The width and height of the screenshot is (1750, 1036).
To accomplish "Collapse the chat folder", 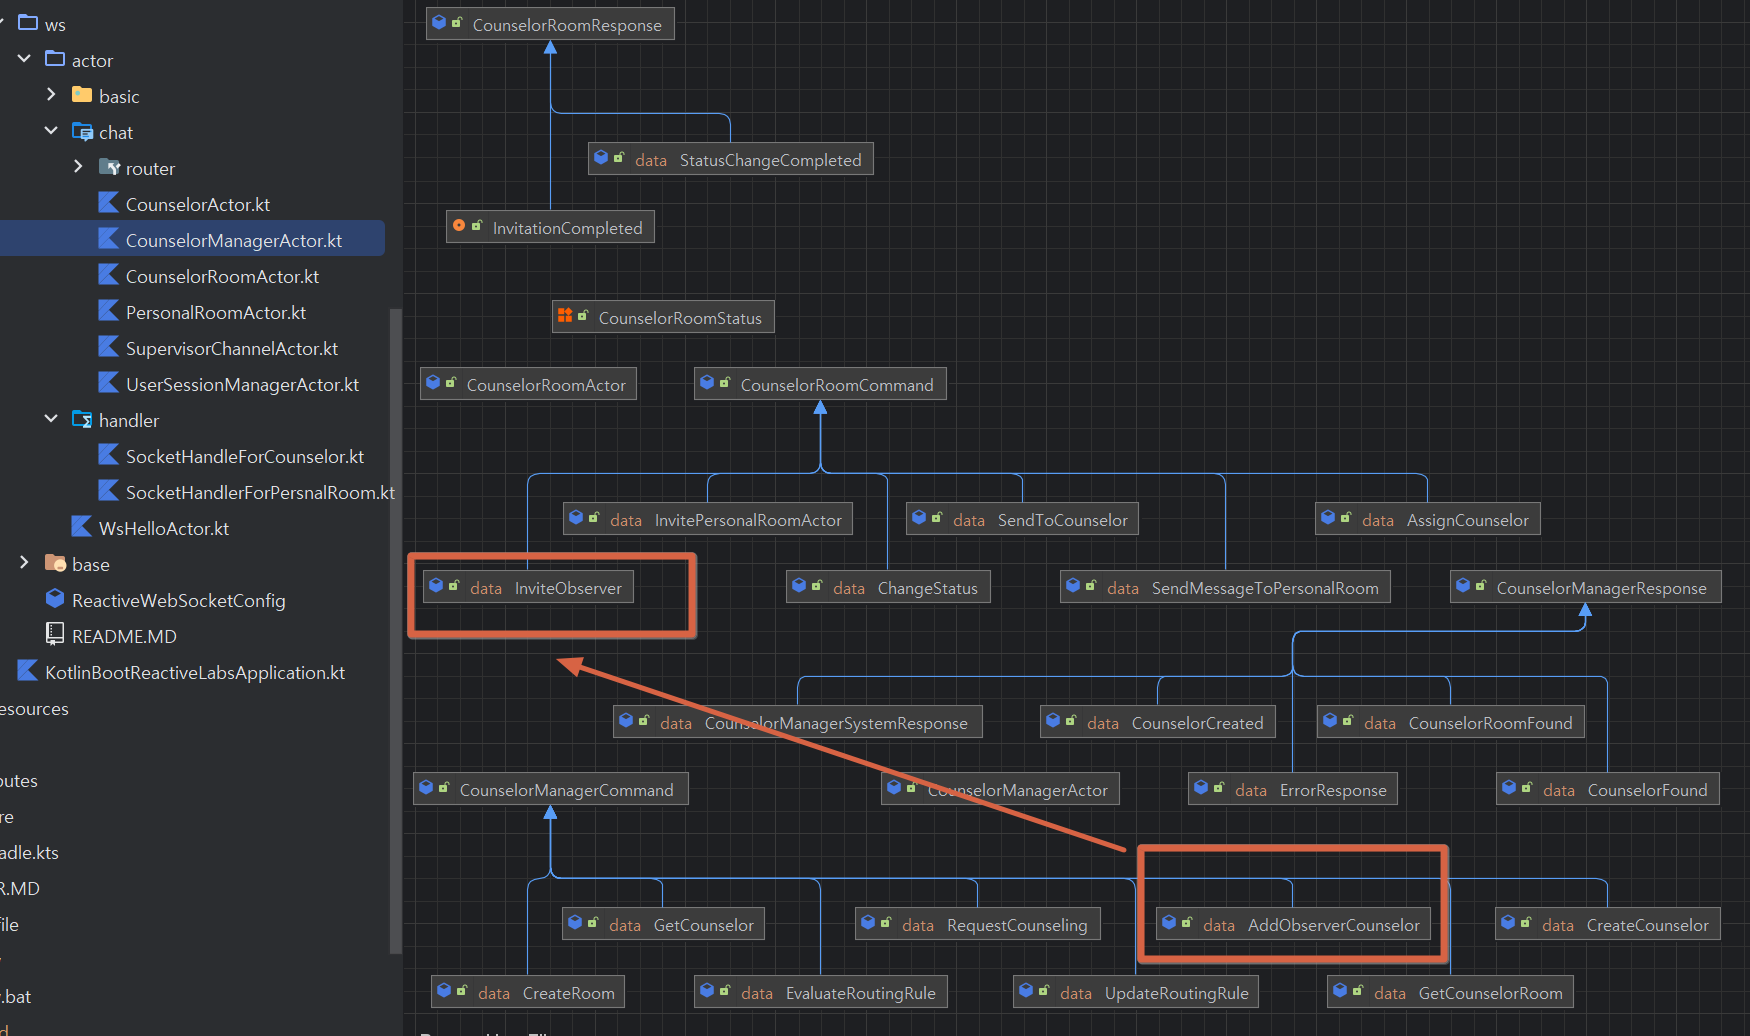I will click(51, 132).
